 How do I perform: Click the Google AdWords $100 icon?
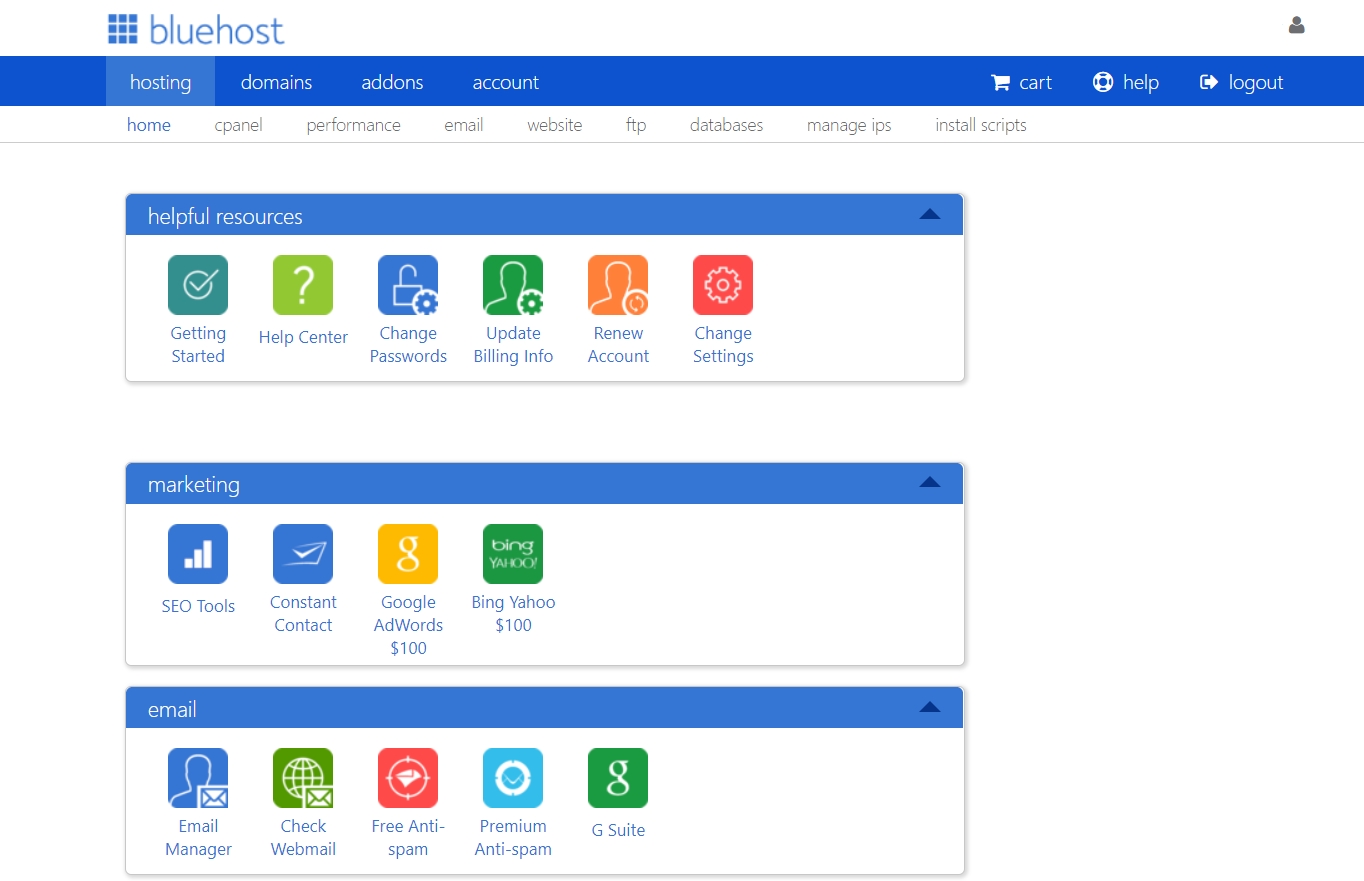(x=408, y=554)
